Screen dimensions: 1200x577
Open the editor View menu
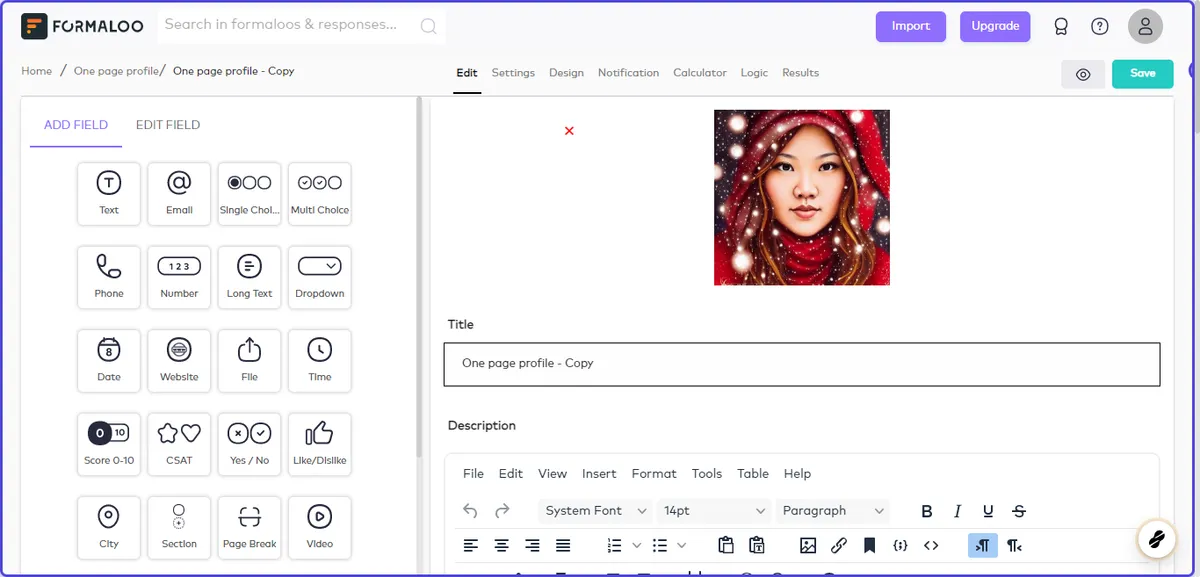pyautogui.click(x=552, y=474)
